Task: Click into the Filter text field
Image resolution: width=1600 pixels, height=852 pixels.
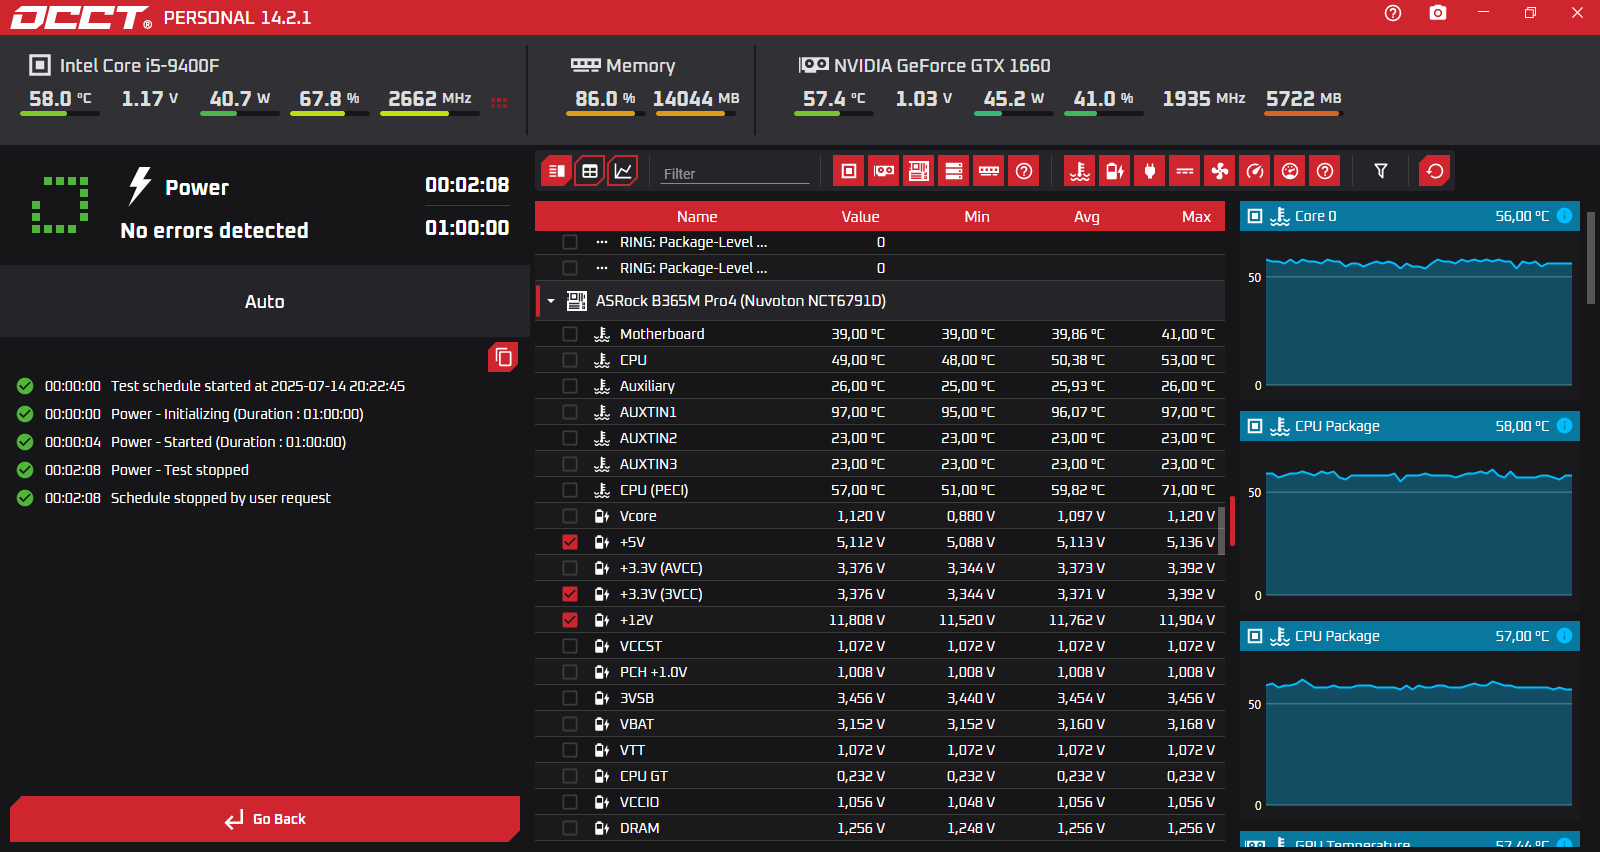Action: coord(735,173)
